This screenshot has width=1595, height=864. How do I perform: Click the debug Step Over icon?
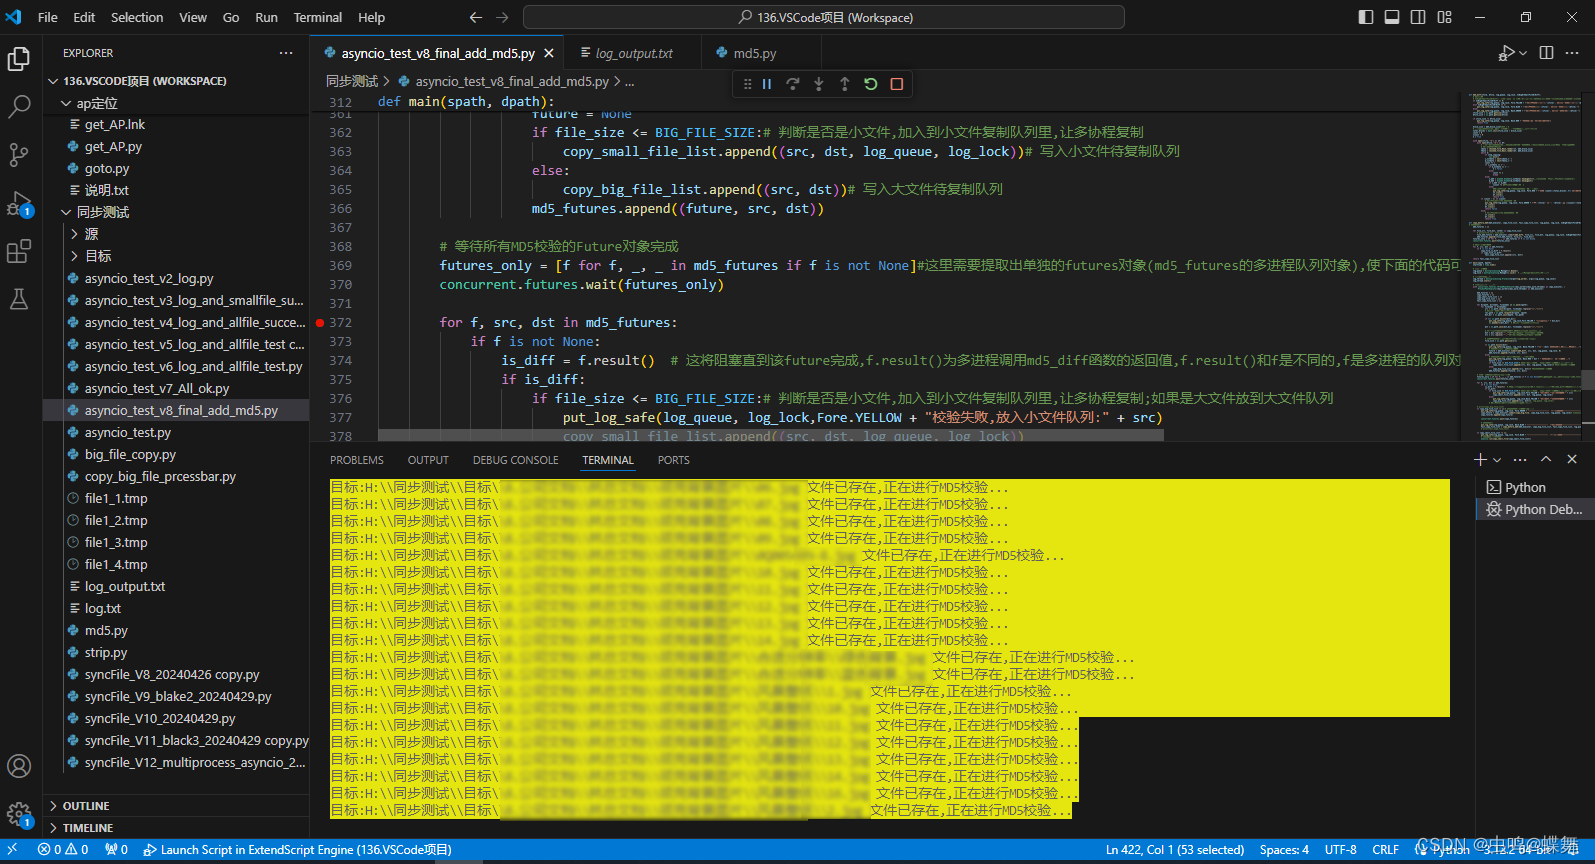[x=793, y=84]
